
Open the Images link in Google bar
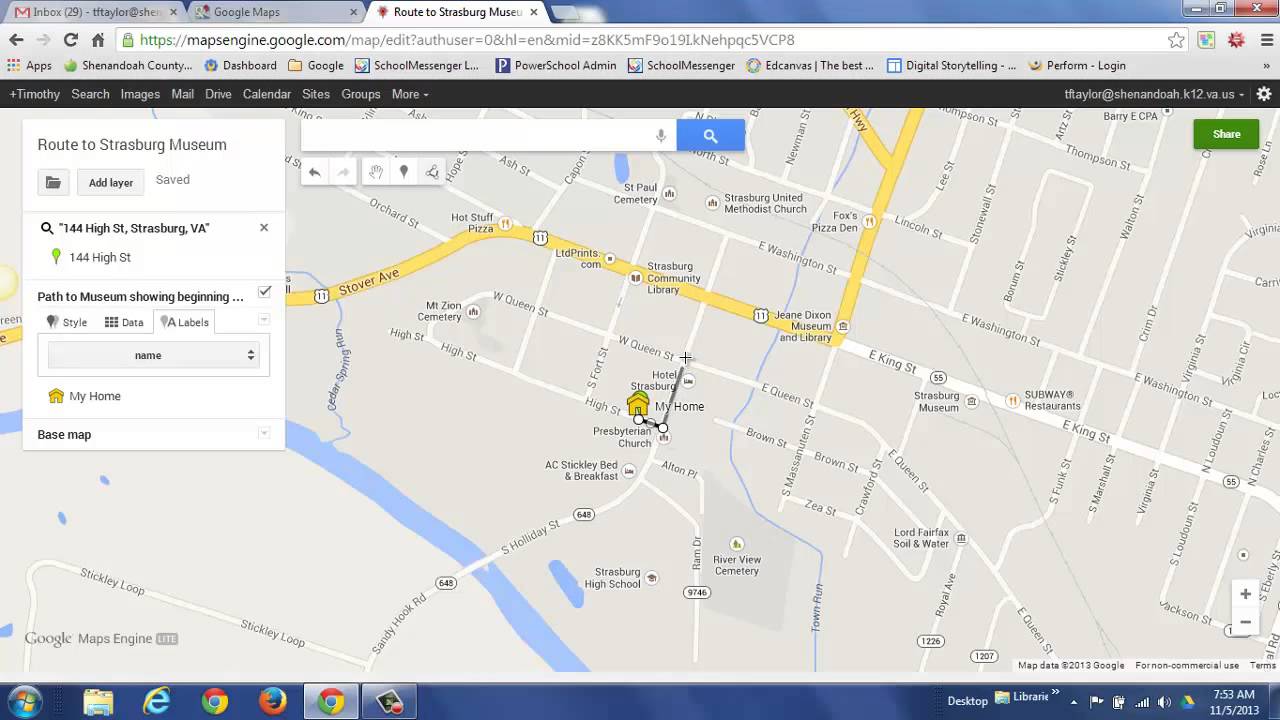point(140,94)
